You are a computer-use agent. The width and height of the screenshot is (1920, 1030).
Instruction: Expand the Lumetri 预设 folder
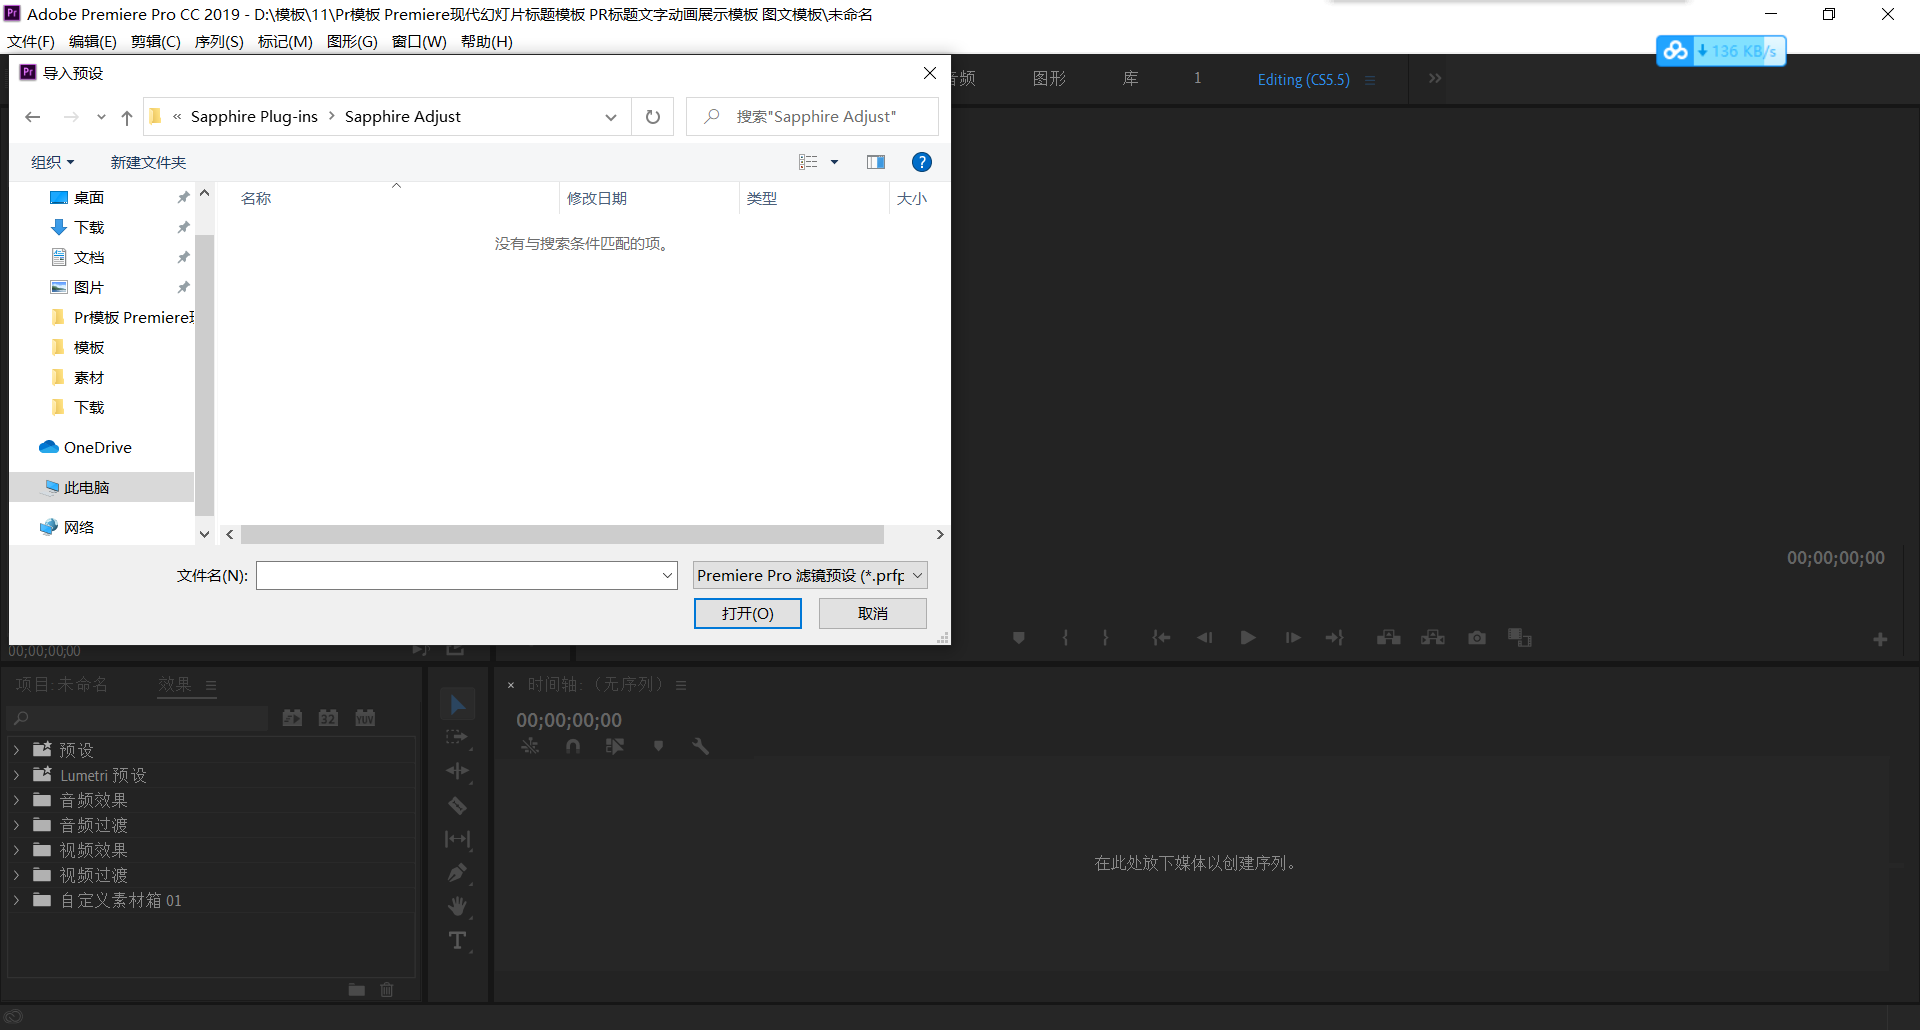click(x=16, y=775)
